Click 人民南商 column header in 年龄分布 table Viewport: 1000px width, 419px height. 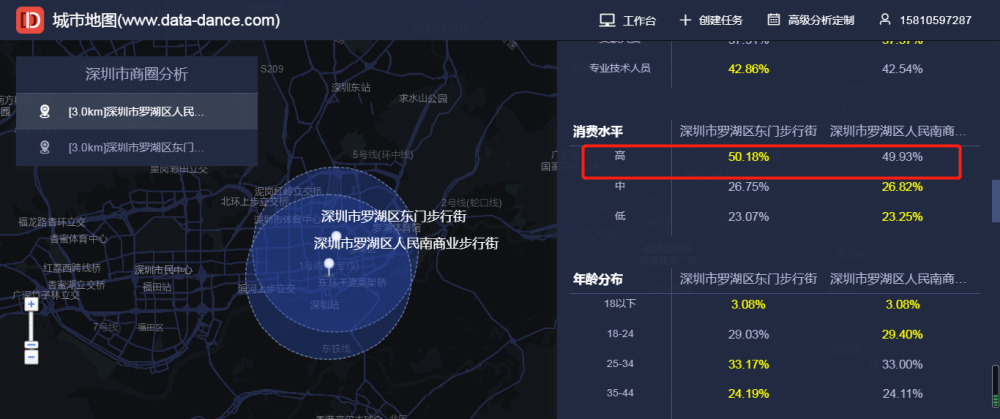898,279
